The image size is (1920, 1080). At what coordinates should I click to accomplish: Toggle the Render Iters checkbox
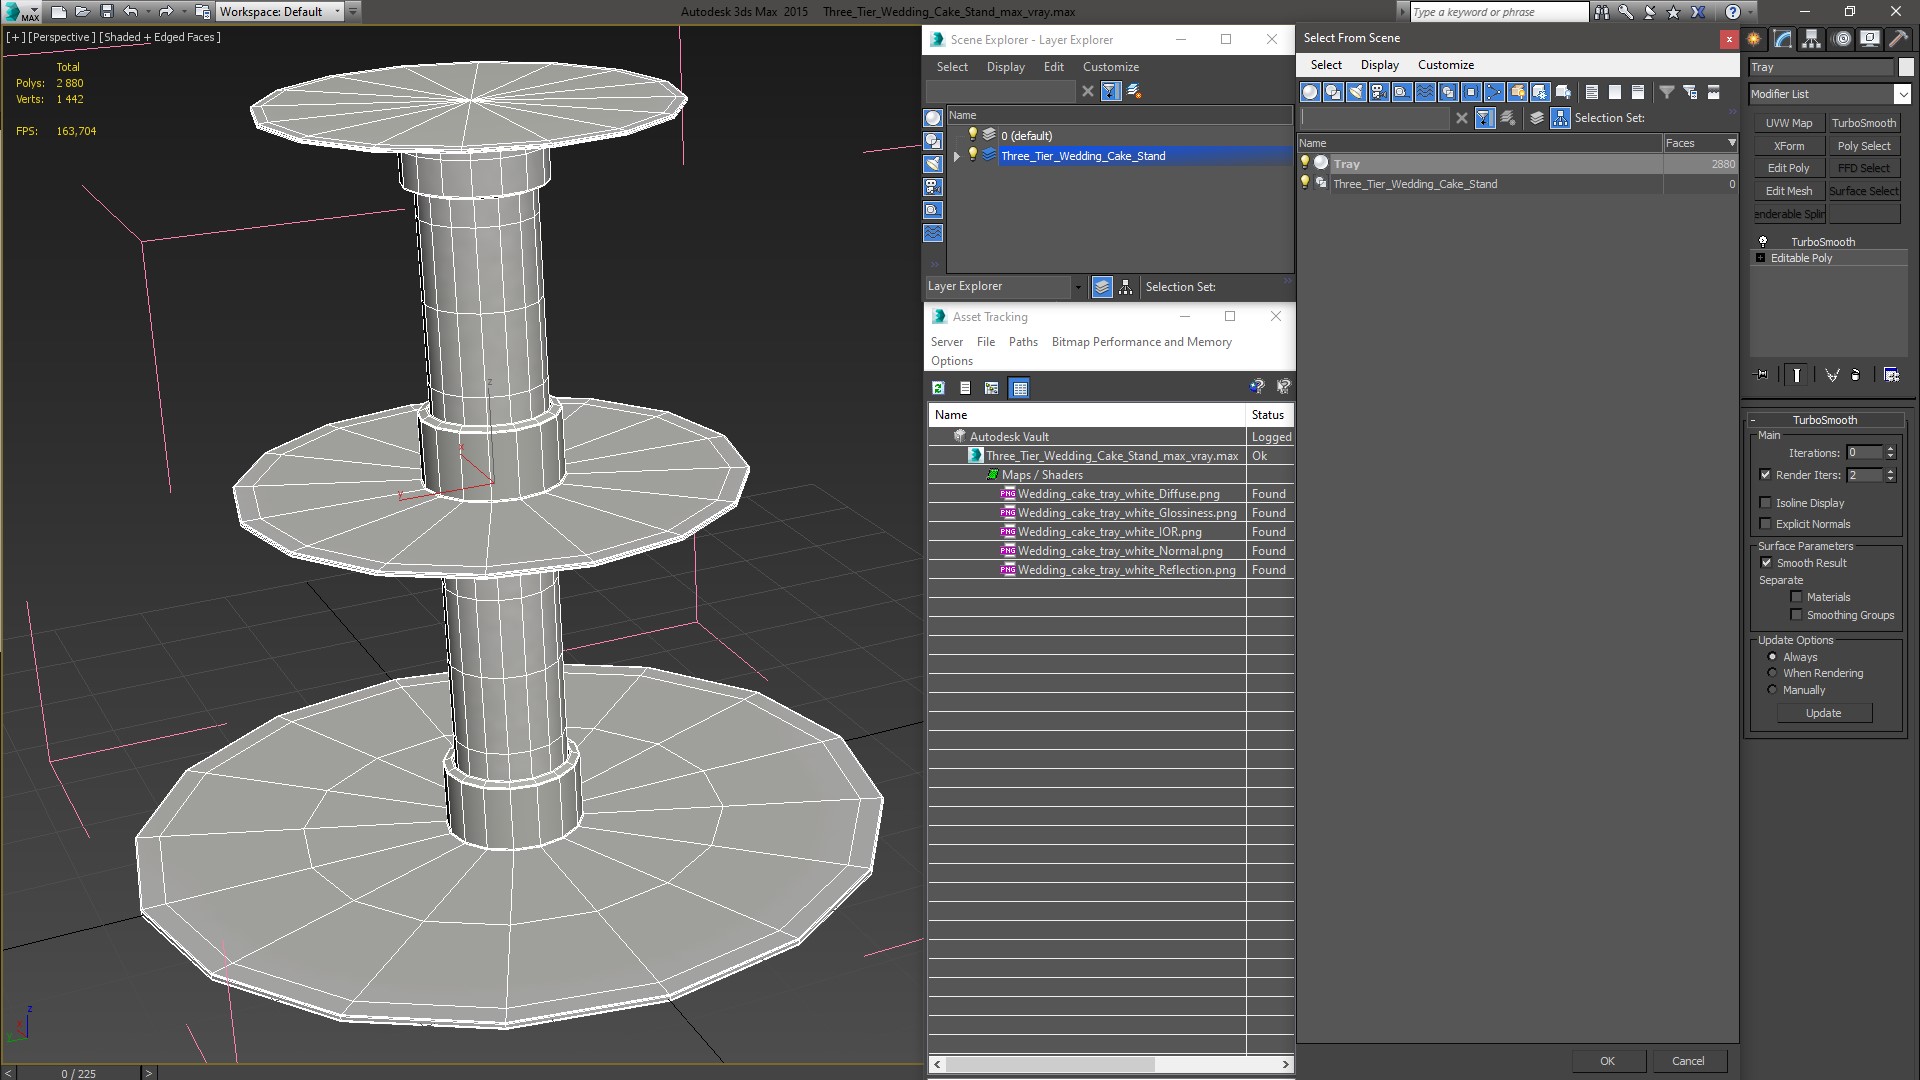(1765, 475)
